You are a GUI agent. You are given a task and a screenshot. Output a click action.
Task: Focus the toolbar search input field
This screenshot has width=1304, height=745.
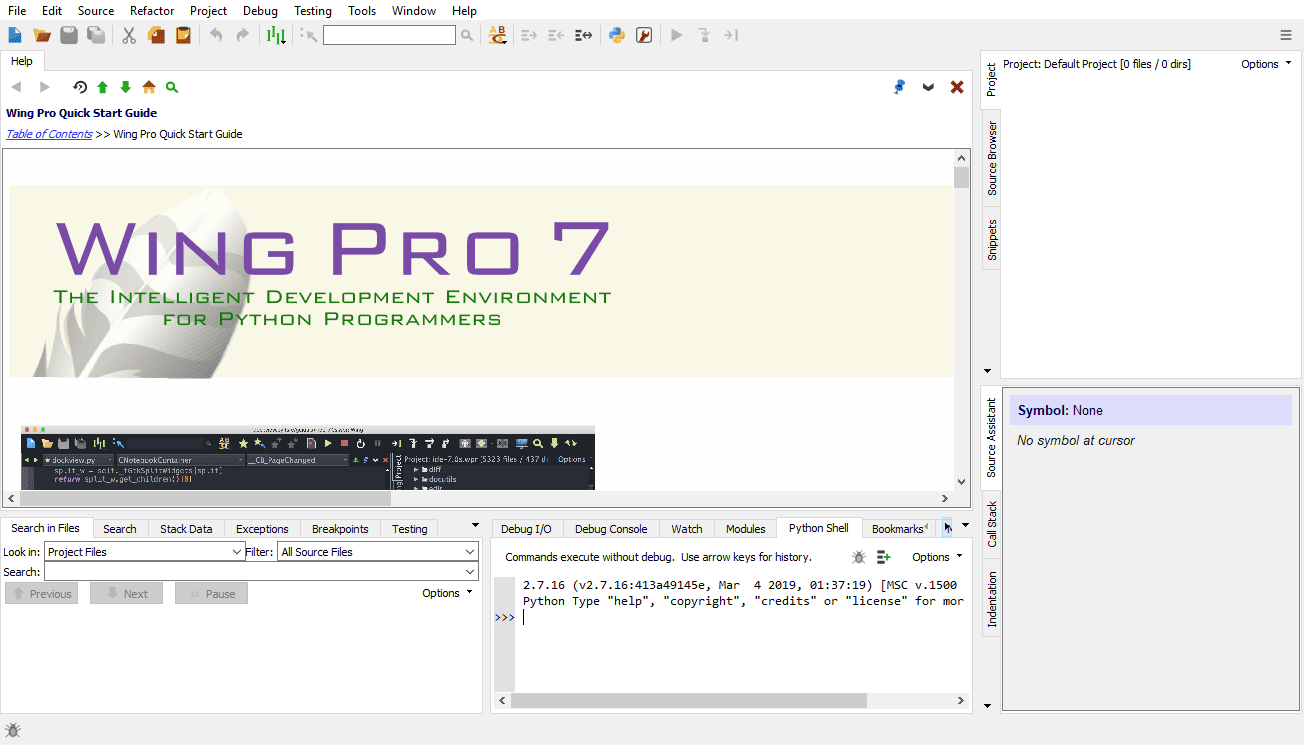point(389,35)
